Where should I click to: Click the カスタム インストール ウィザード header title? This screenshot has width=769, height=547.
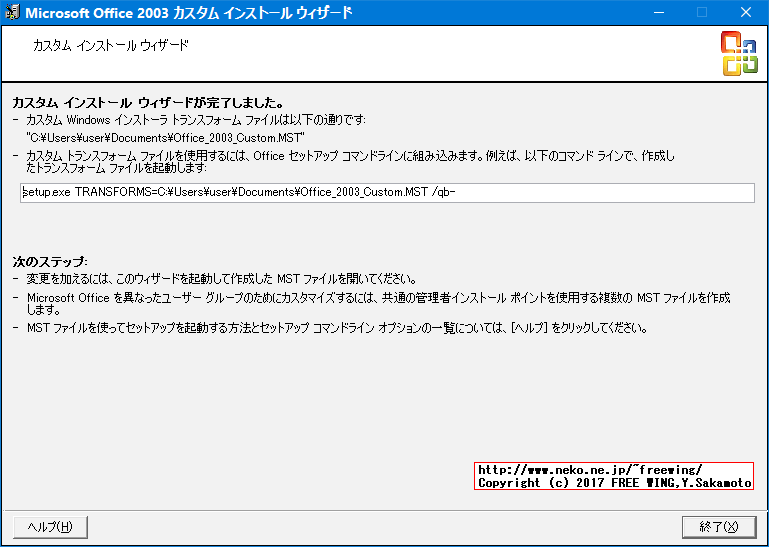111,46
